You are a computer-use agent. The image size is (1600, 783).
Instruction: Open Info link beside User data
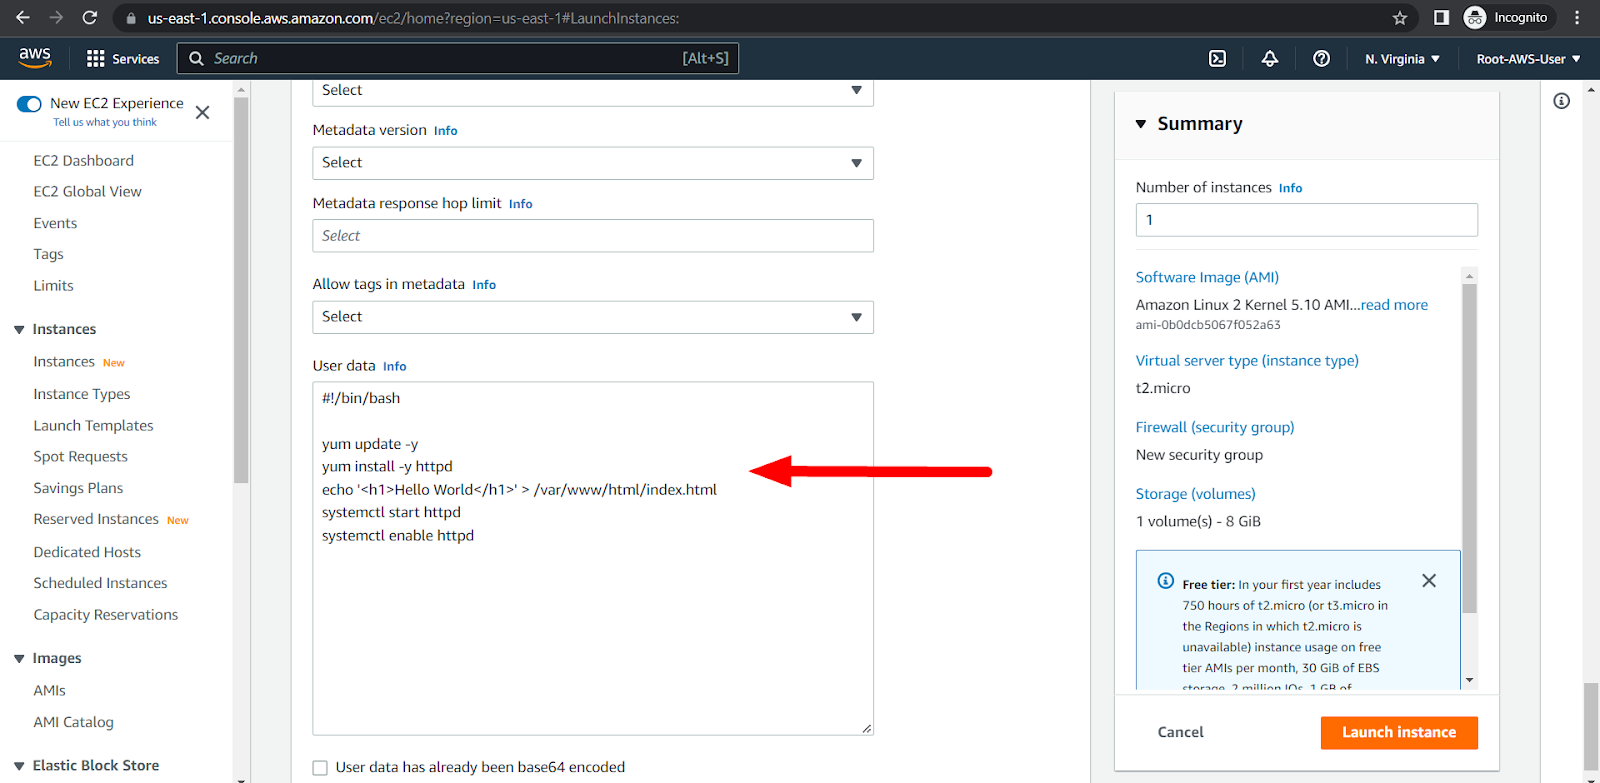coord(395,367)
